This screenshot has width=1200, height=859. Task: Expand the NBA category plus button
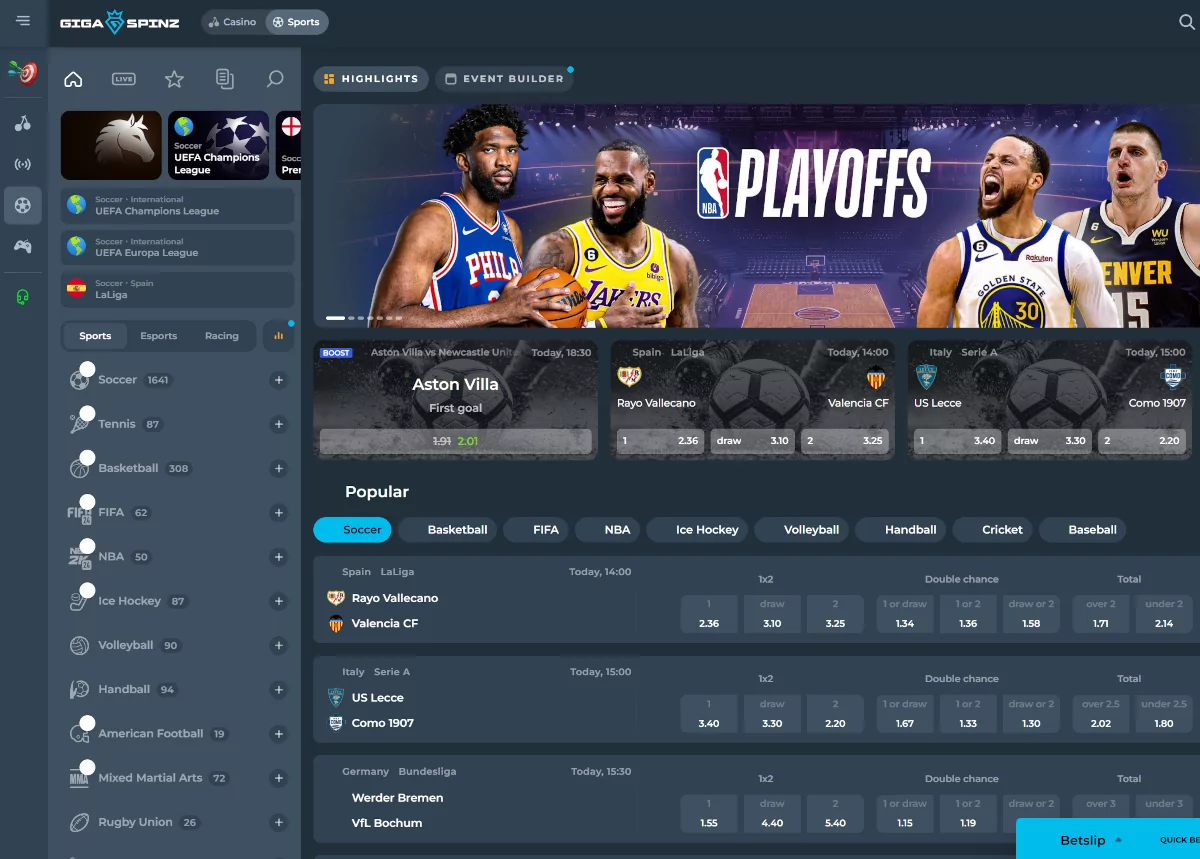[279, 557]
